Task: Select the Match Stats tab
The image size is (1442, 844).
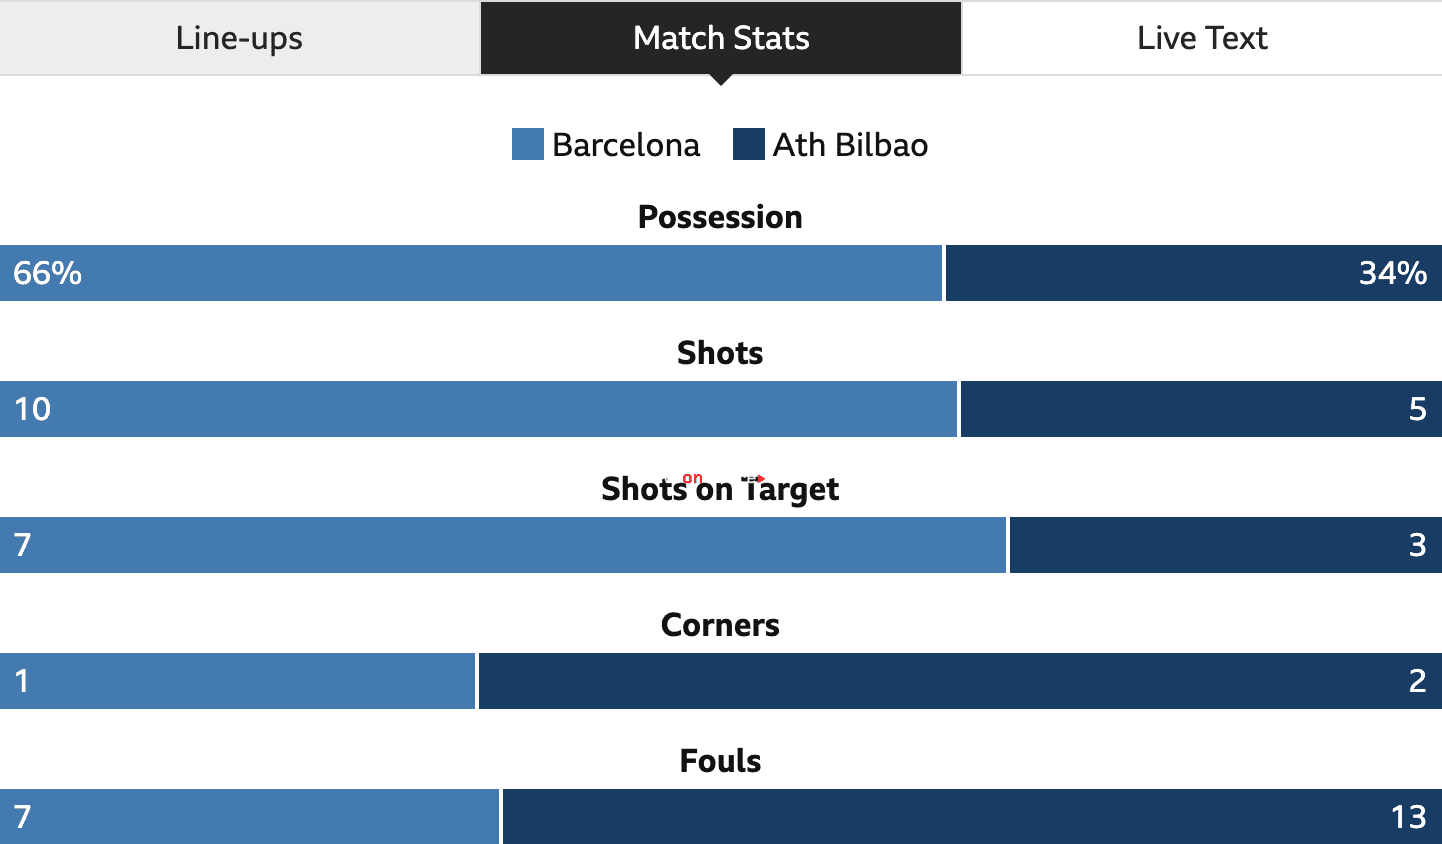Action: (721, 38)
